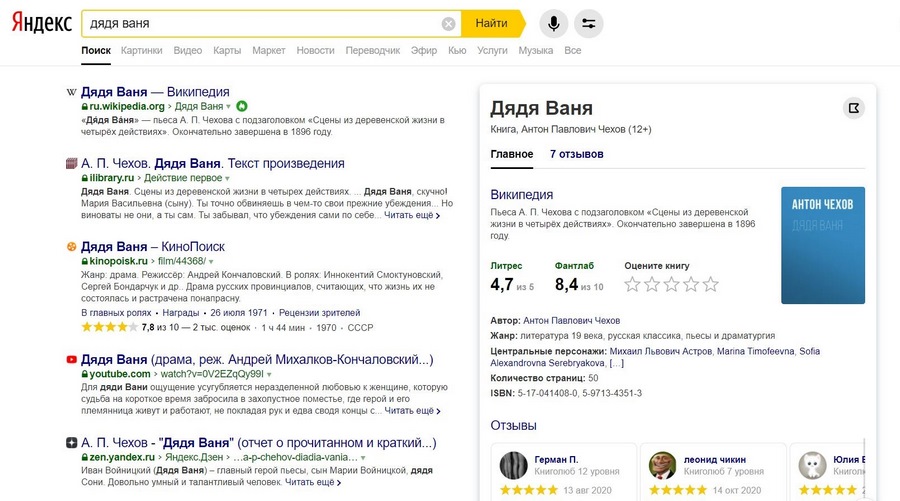The image size is (900, 501).
Task: Switch to the Картинки tab
Action: click(x=141, y=51)
